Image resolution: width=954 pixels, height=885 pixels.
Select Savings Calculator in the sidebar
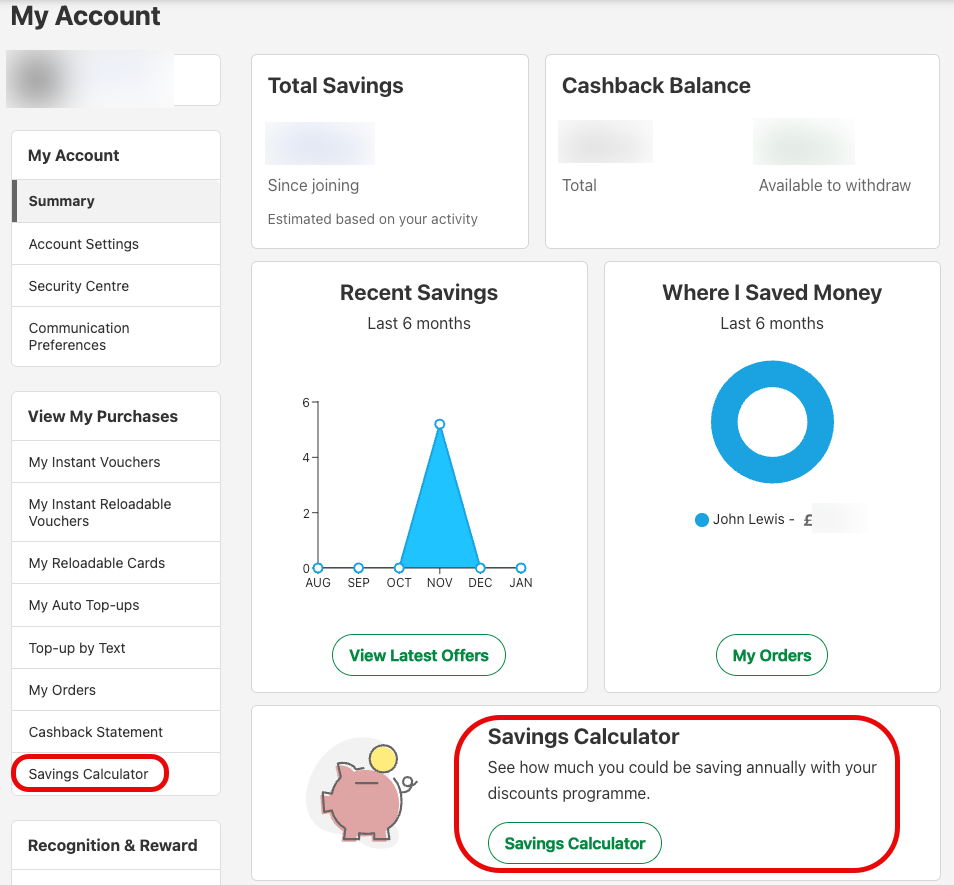89,774
